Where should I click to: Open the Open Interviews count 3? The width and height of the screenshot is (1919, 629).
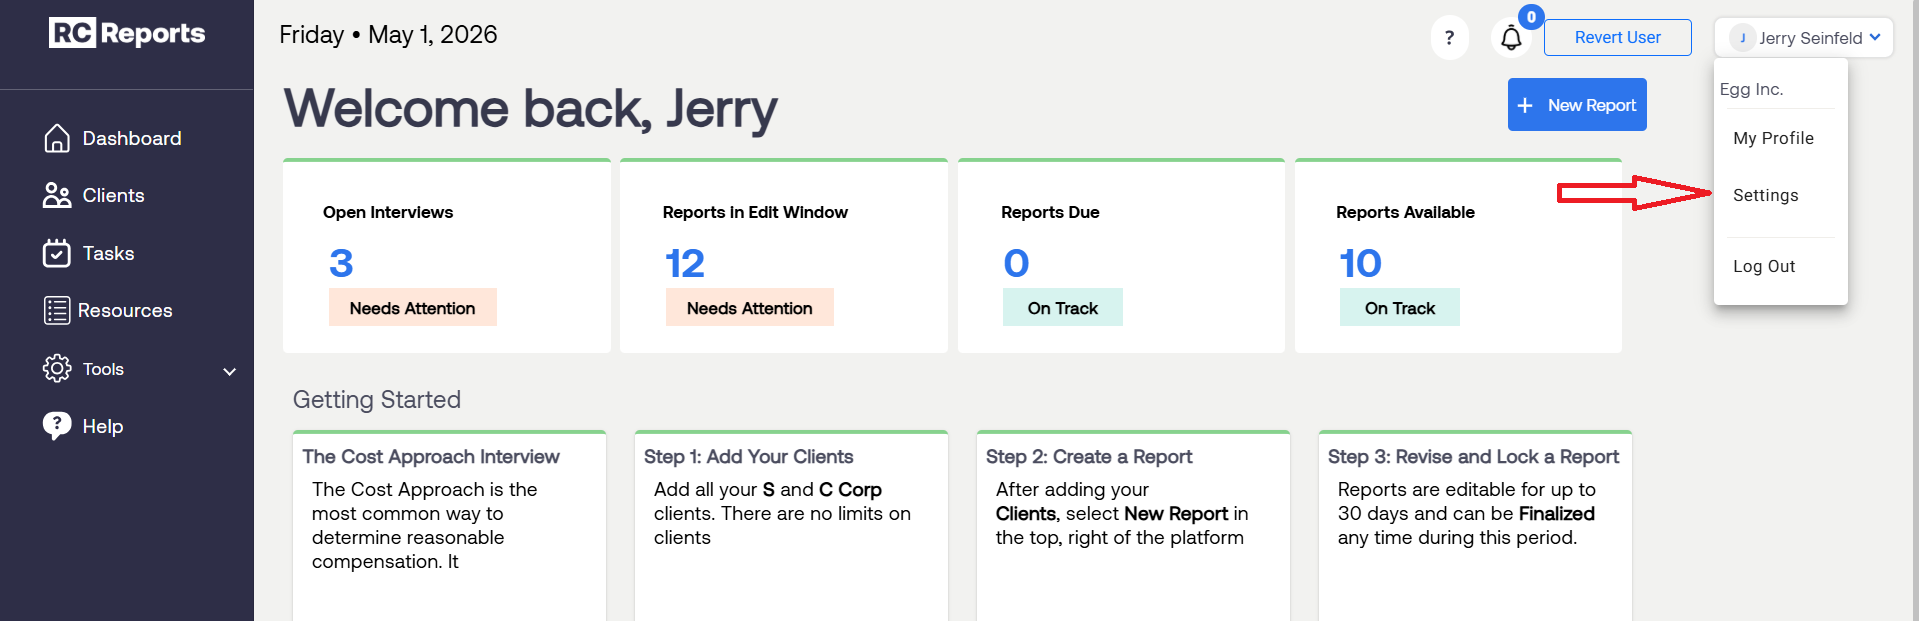pyautogui.click(x=341, y=263)
